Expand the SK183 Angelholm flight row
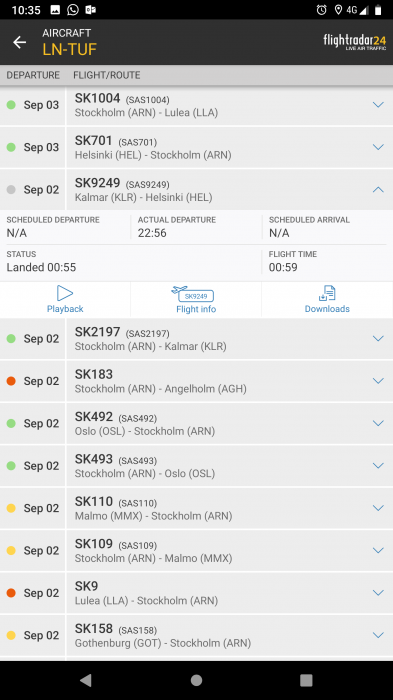393x700 pixels. [x=378, y=381]
